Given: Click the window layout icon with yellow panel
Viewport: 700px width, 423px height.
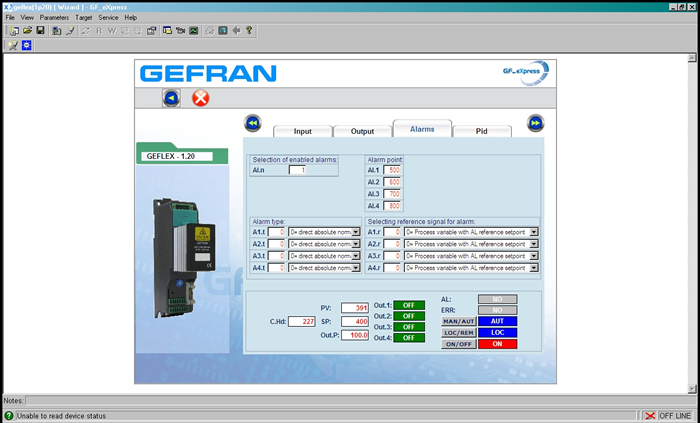Looking at the screenshot, I should coord(167,31).
